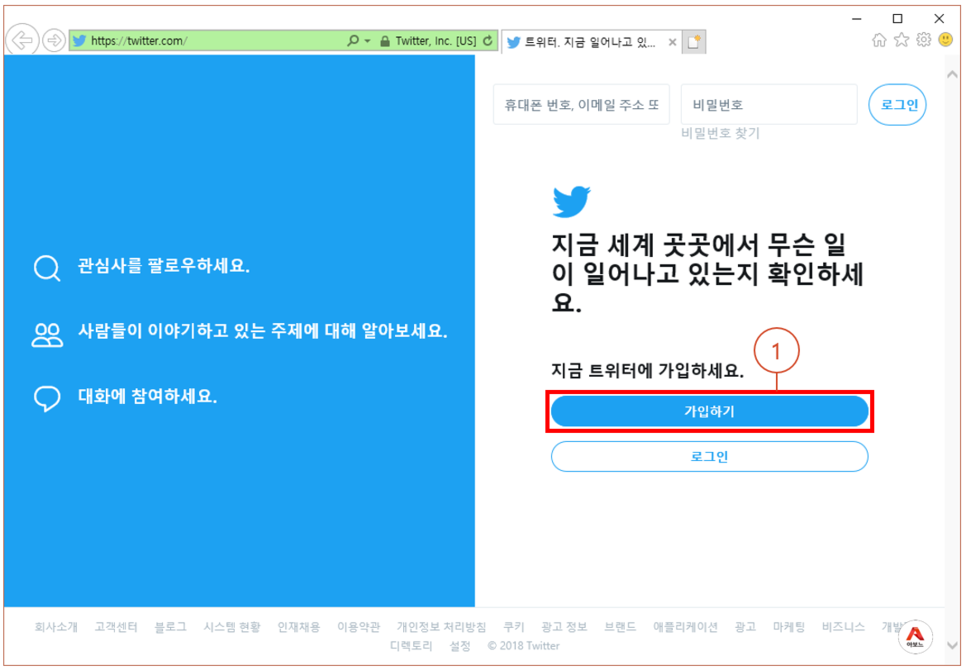
Task: Click the password input field
Action: pyautogui.click(x=769, y=105)
